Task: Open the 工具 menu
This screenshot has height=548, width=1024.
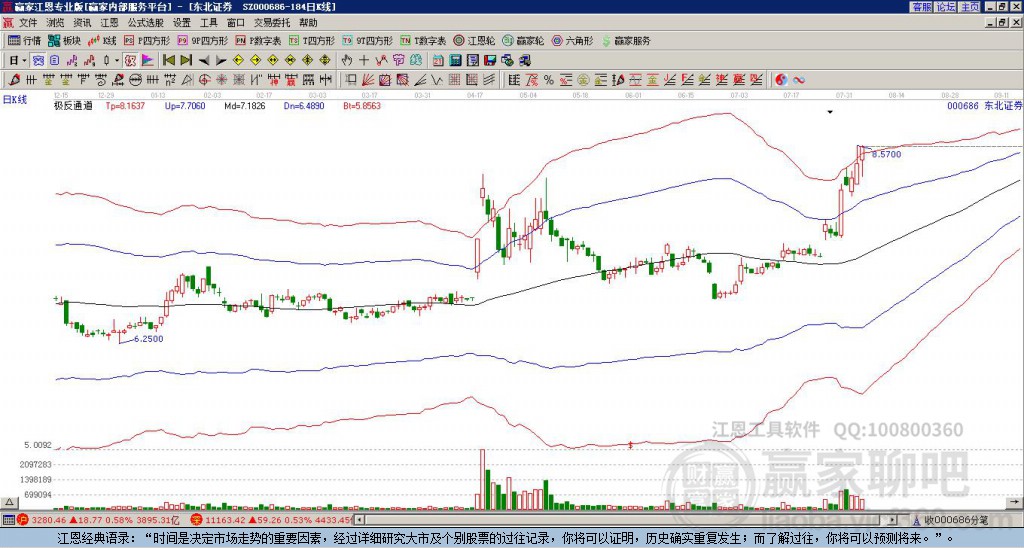Action: (x=208, y=23)
